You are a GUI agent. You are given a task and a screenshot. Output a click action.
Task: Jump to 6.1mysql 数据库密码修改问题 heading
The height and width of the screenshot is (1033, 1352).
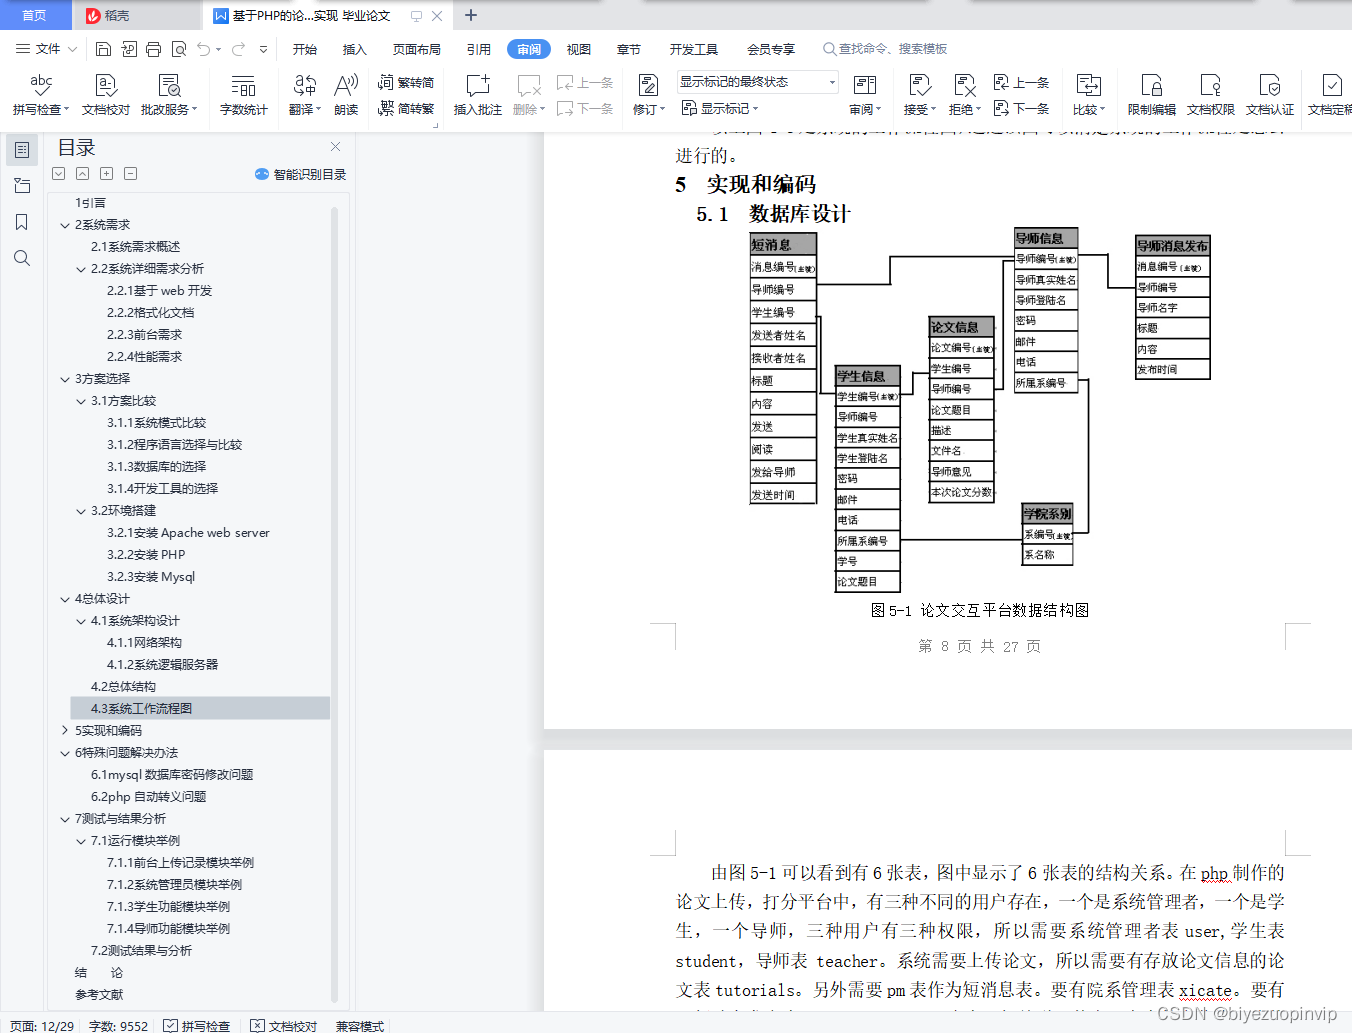coord(172,775)
